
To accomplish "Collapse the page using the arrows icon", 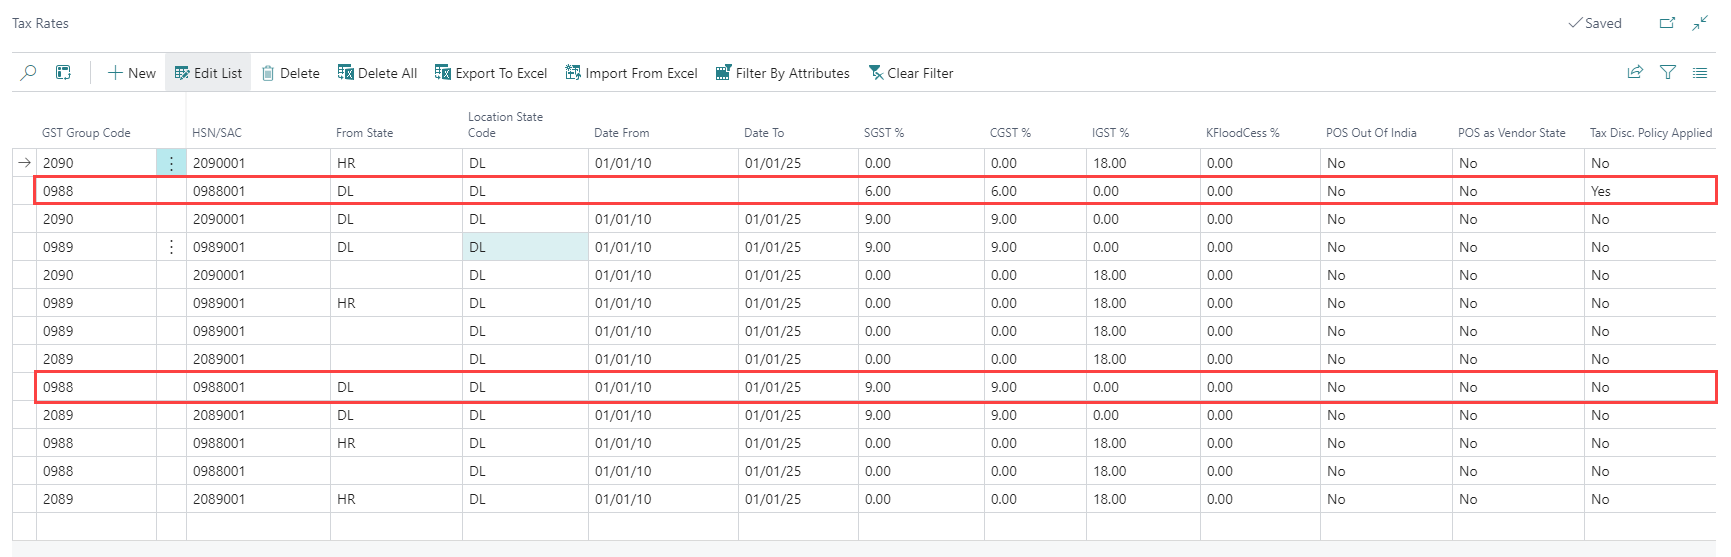I will pos(1700,23).
